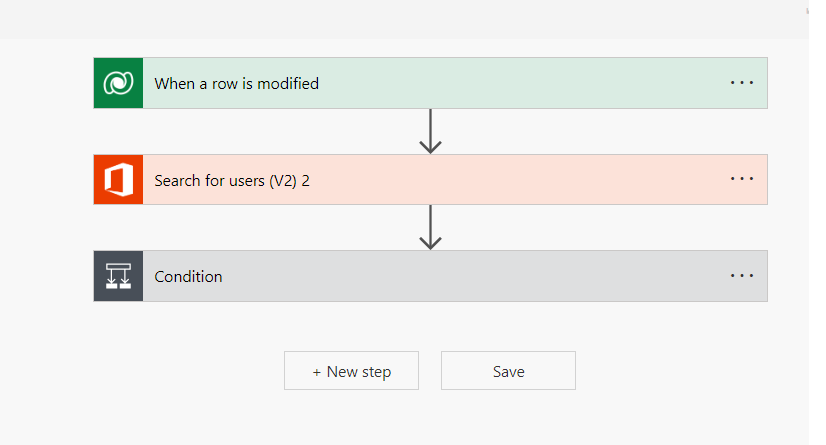Screen dimensions: 826x445
Task: Open ellipsis menu for When a row is modified
Action: (741, 83)
